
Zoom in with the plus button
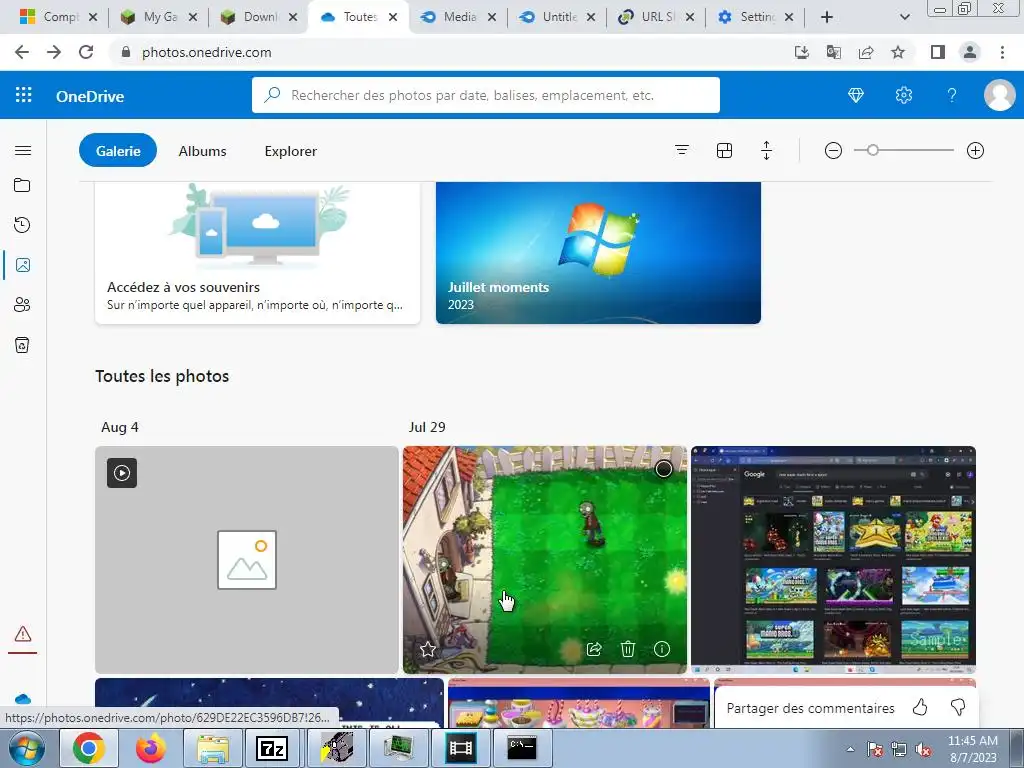click(975, 151)
